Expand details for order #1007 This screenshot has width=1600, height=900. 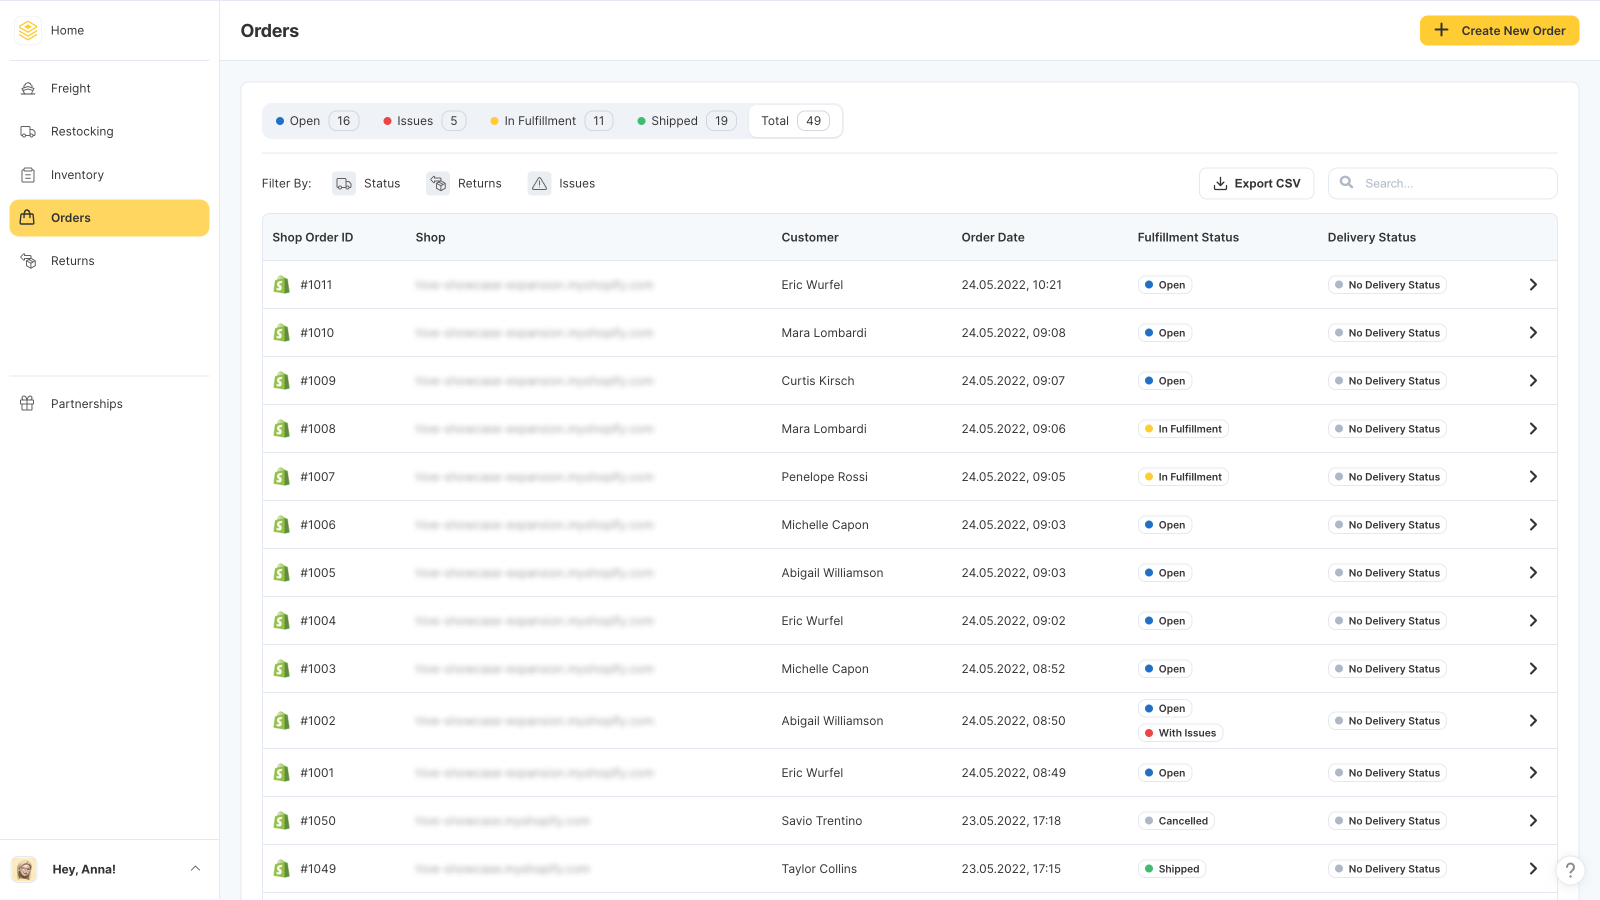(1532, 476)
